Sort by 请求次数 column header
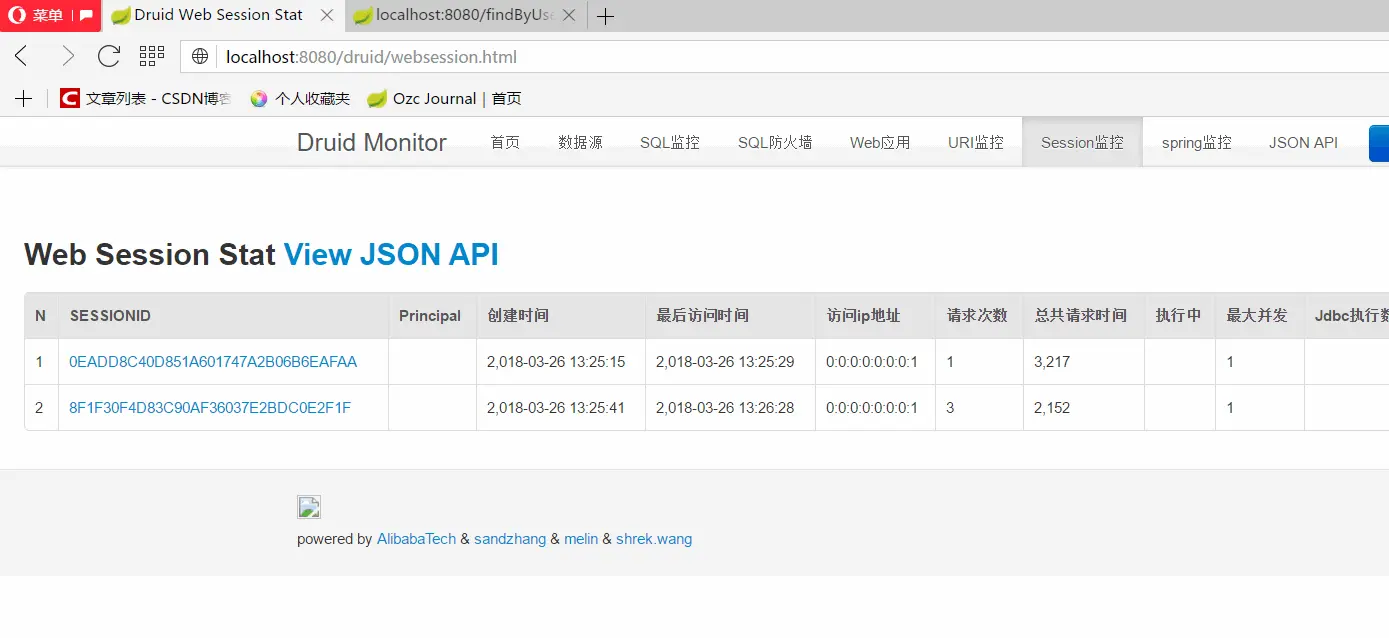This screenshot has height=638, width=1389. click(x=979, y=315)
